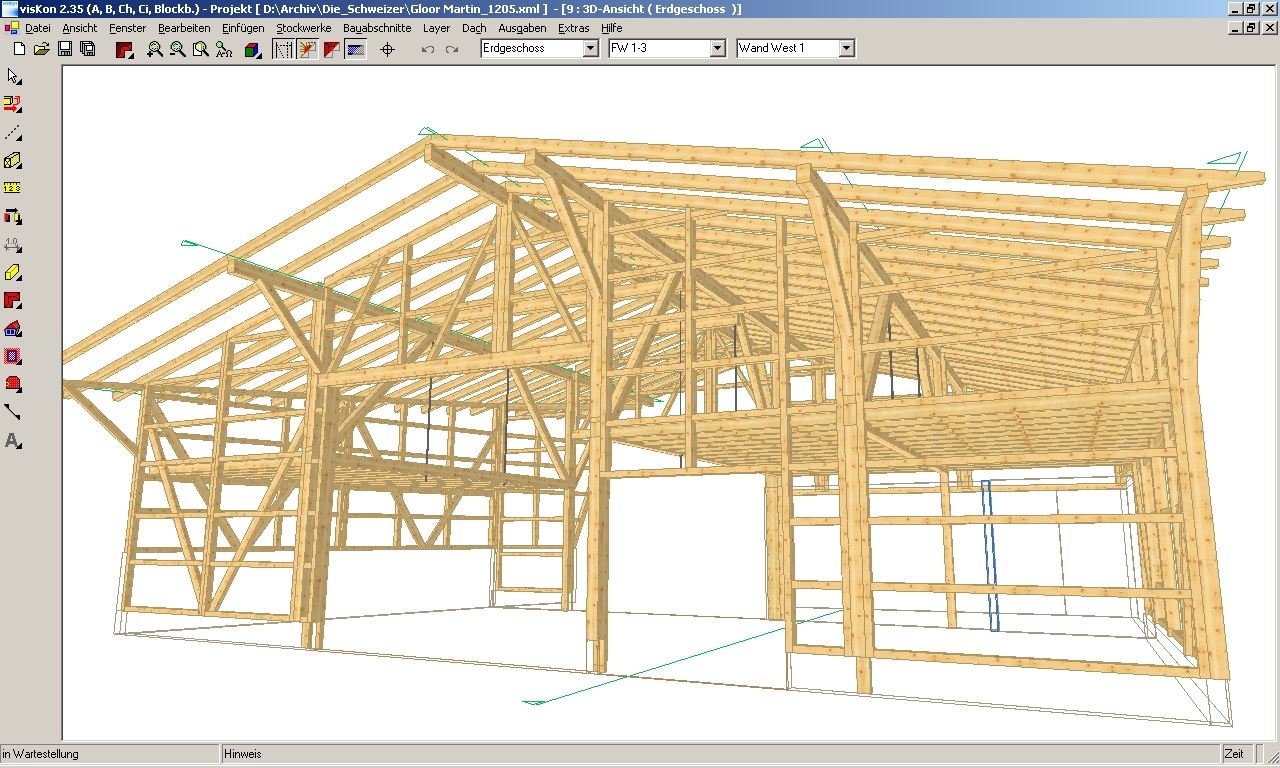Pick the house roof tool in sidebar
Screen dimensions: 1280x768
13,329
